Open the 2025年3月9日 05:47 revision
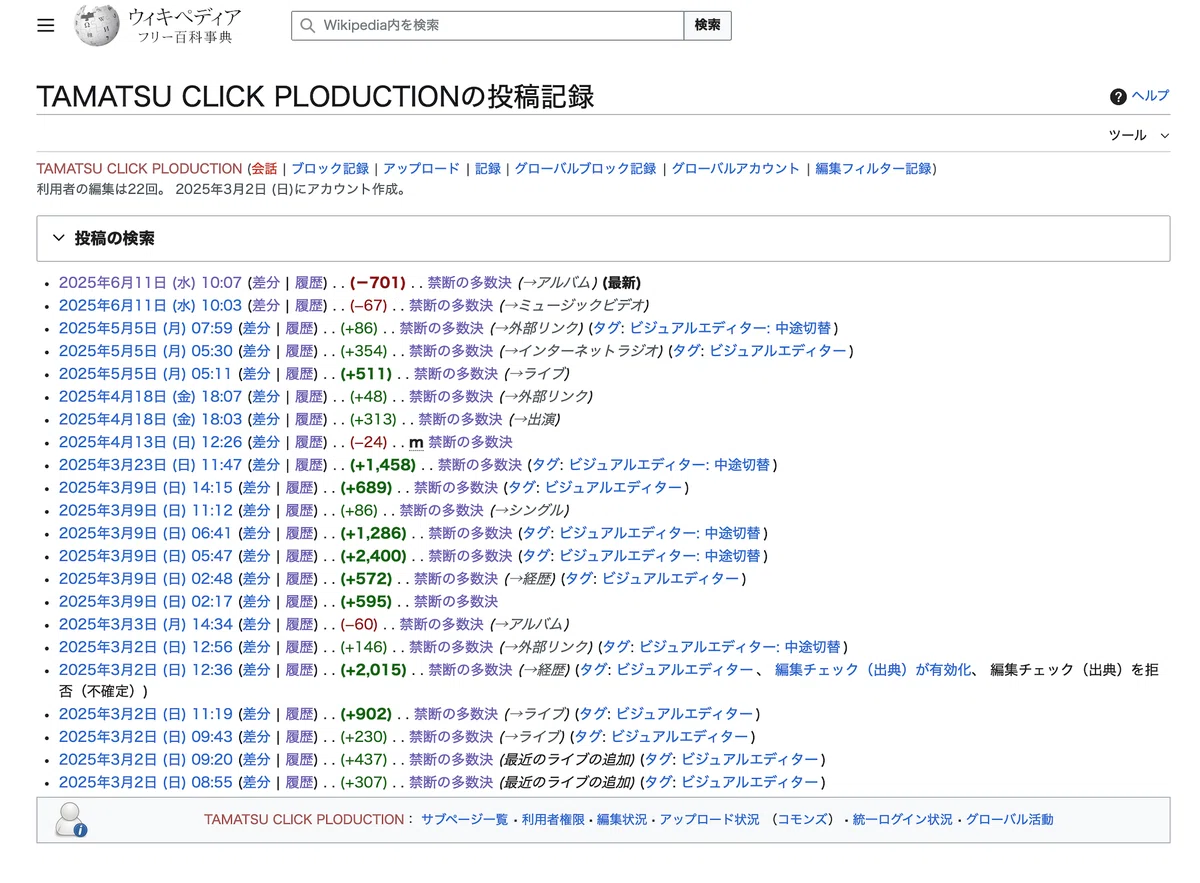 pyautogui.click(x=145, y=557)
